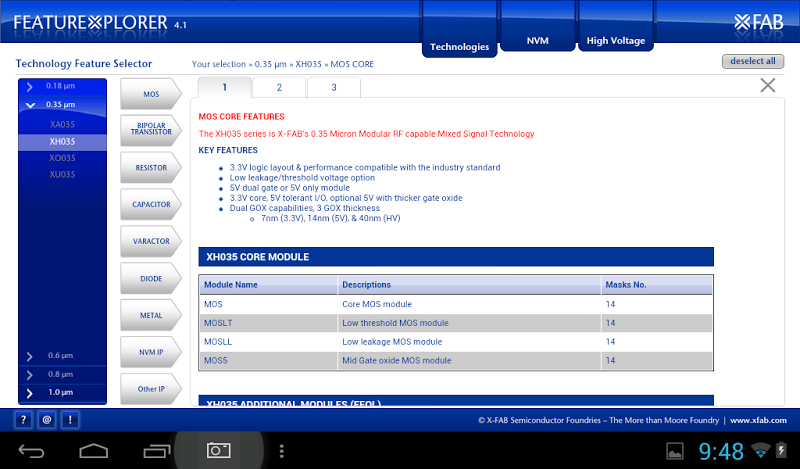The width and height of the screenshot is (800, 469).
Task: Choose the Diode feature button
Action: pos(151,279)
